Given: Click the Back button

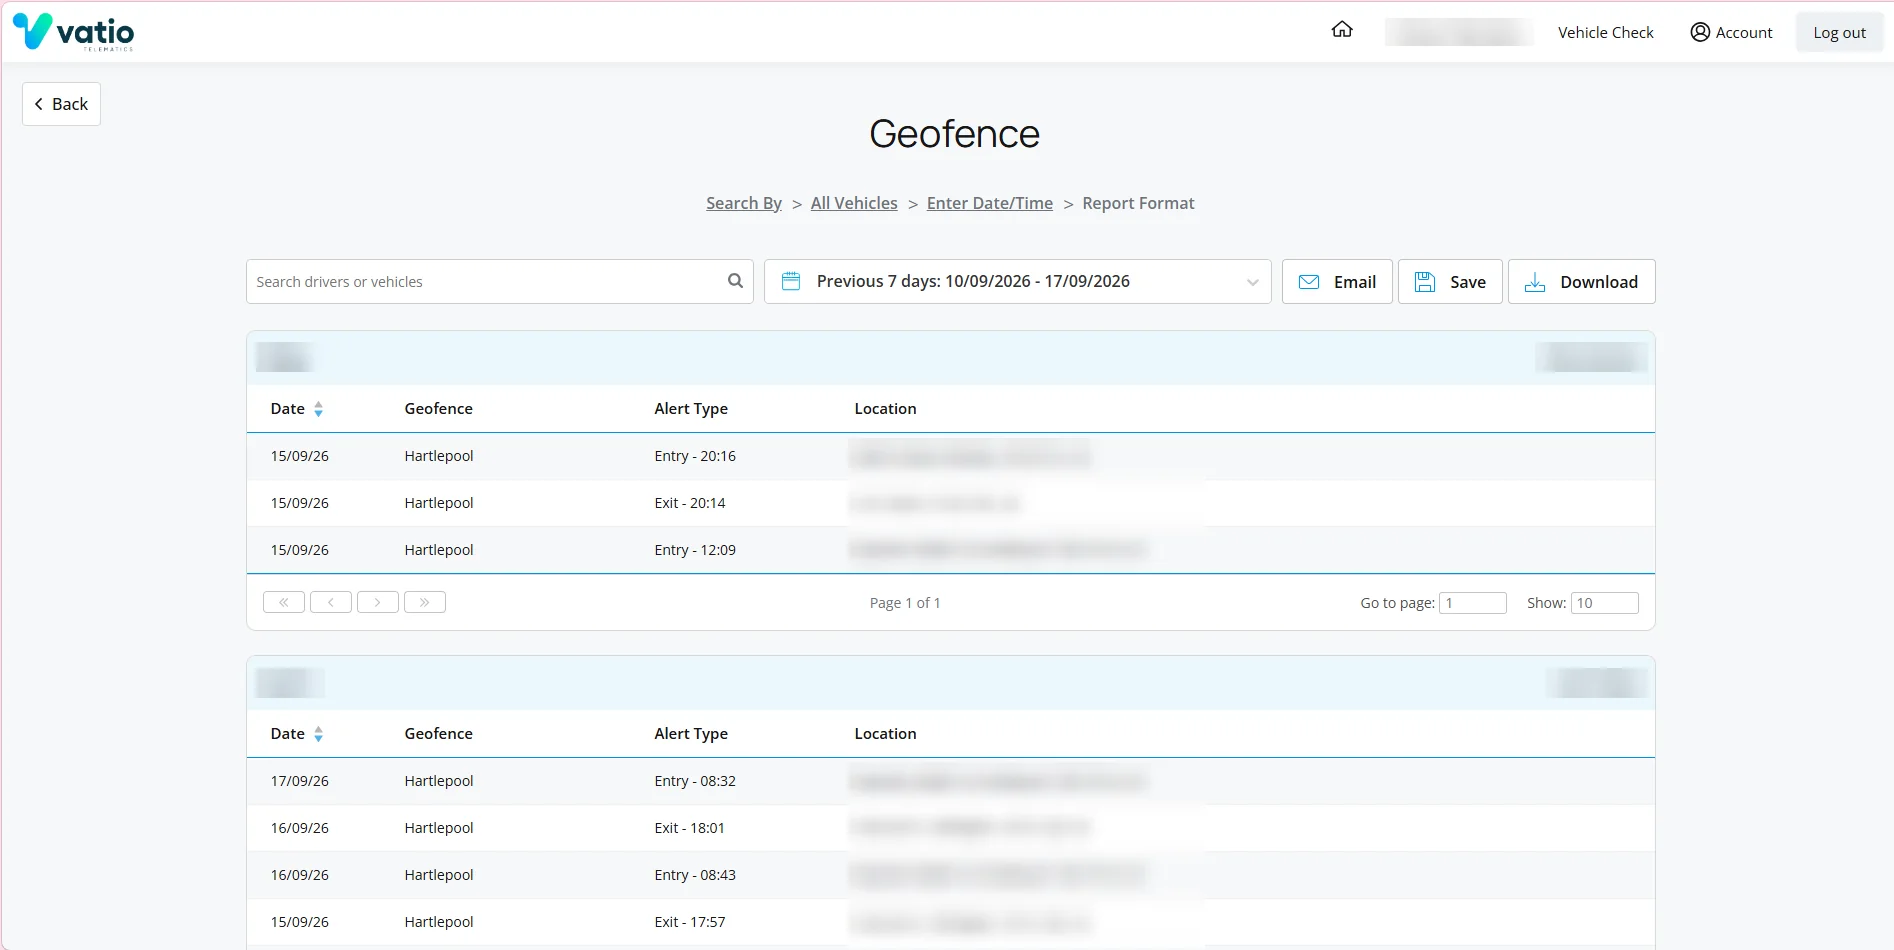Looking at the screenshot, I should pos(61,104).
